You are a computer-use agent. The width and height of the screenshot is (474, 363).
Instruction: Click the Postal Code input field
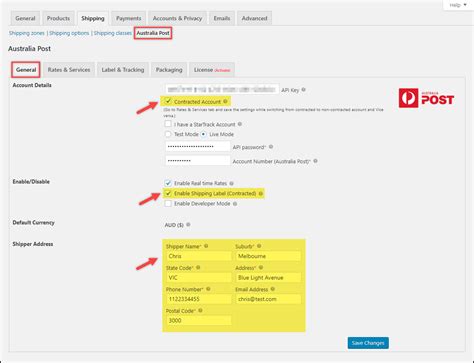198,320
